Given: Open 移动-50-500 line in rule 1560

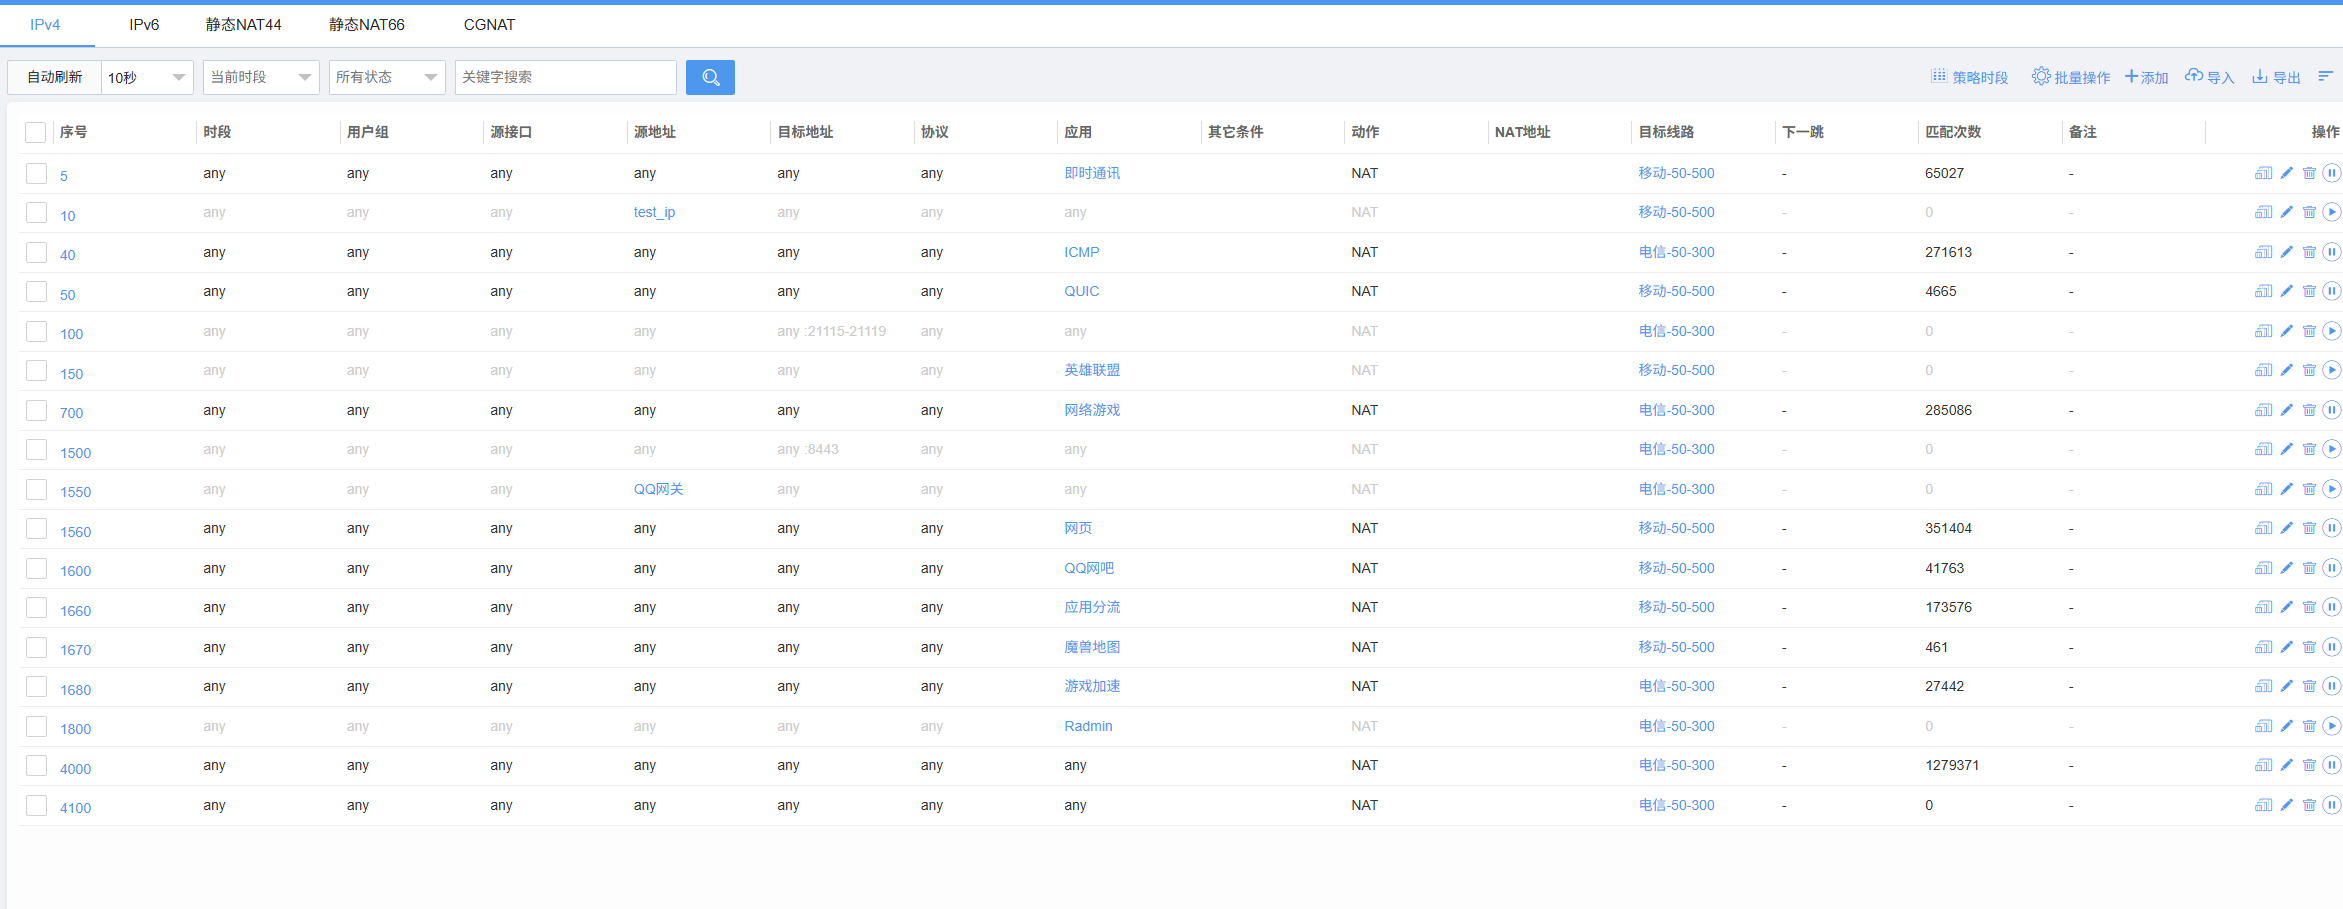Looking at the screenshot, I should (x=1676, y=528).
